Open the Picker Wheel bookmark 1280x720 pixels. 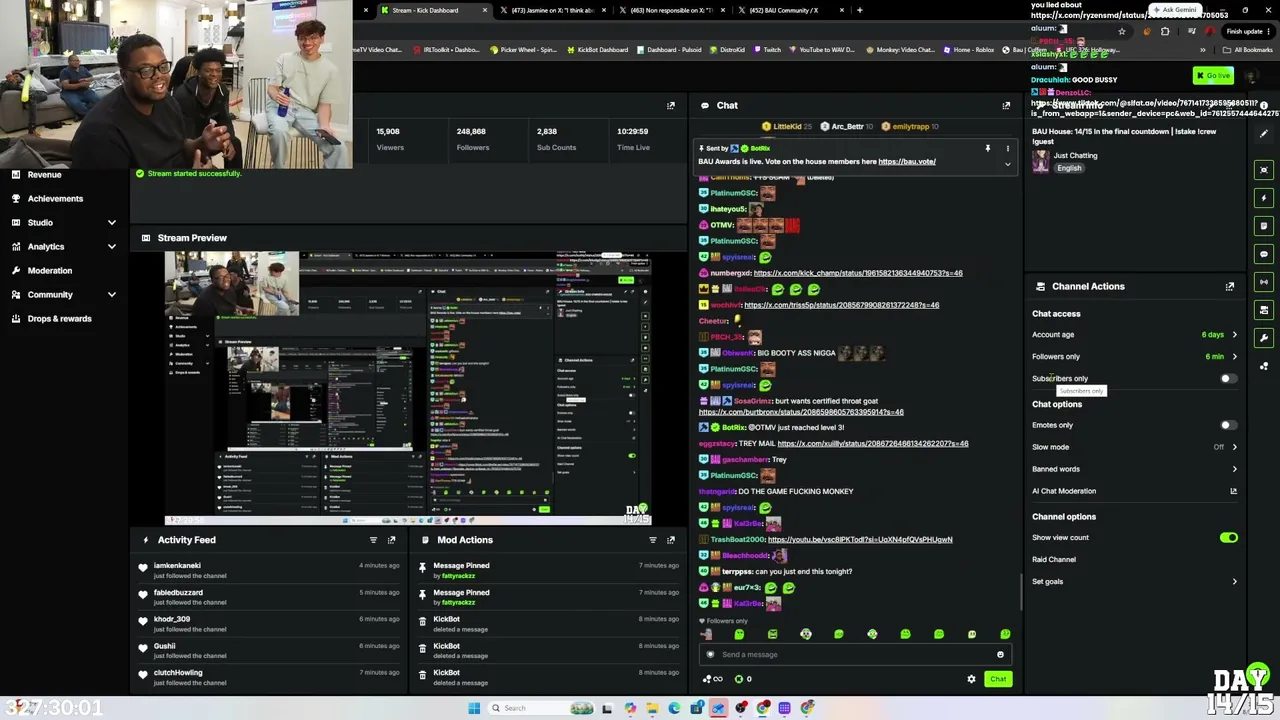pyautogui.click(x=523, y=50)
